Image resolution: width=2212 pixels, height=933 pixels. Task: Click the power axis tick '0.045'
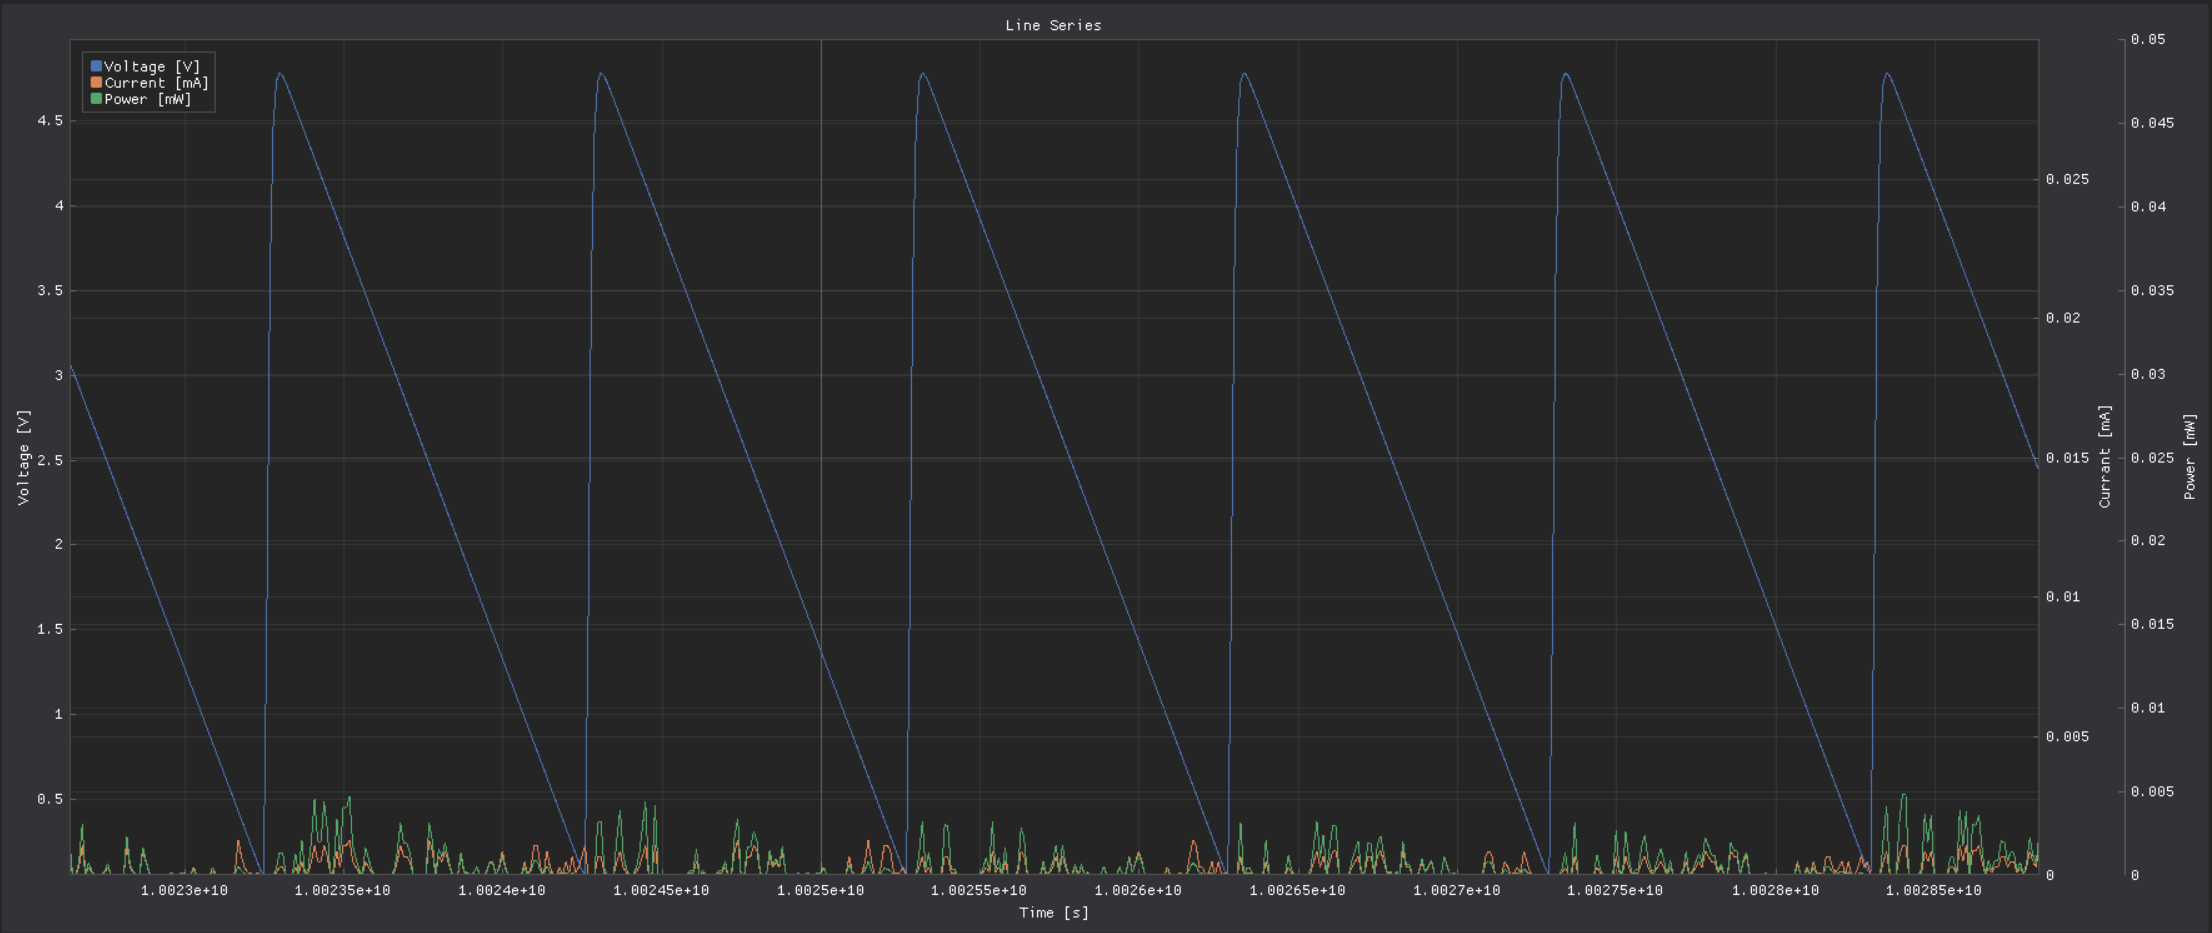(x=2152, y=123)
